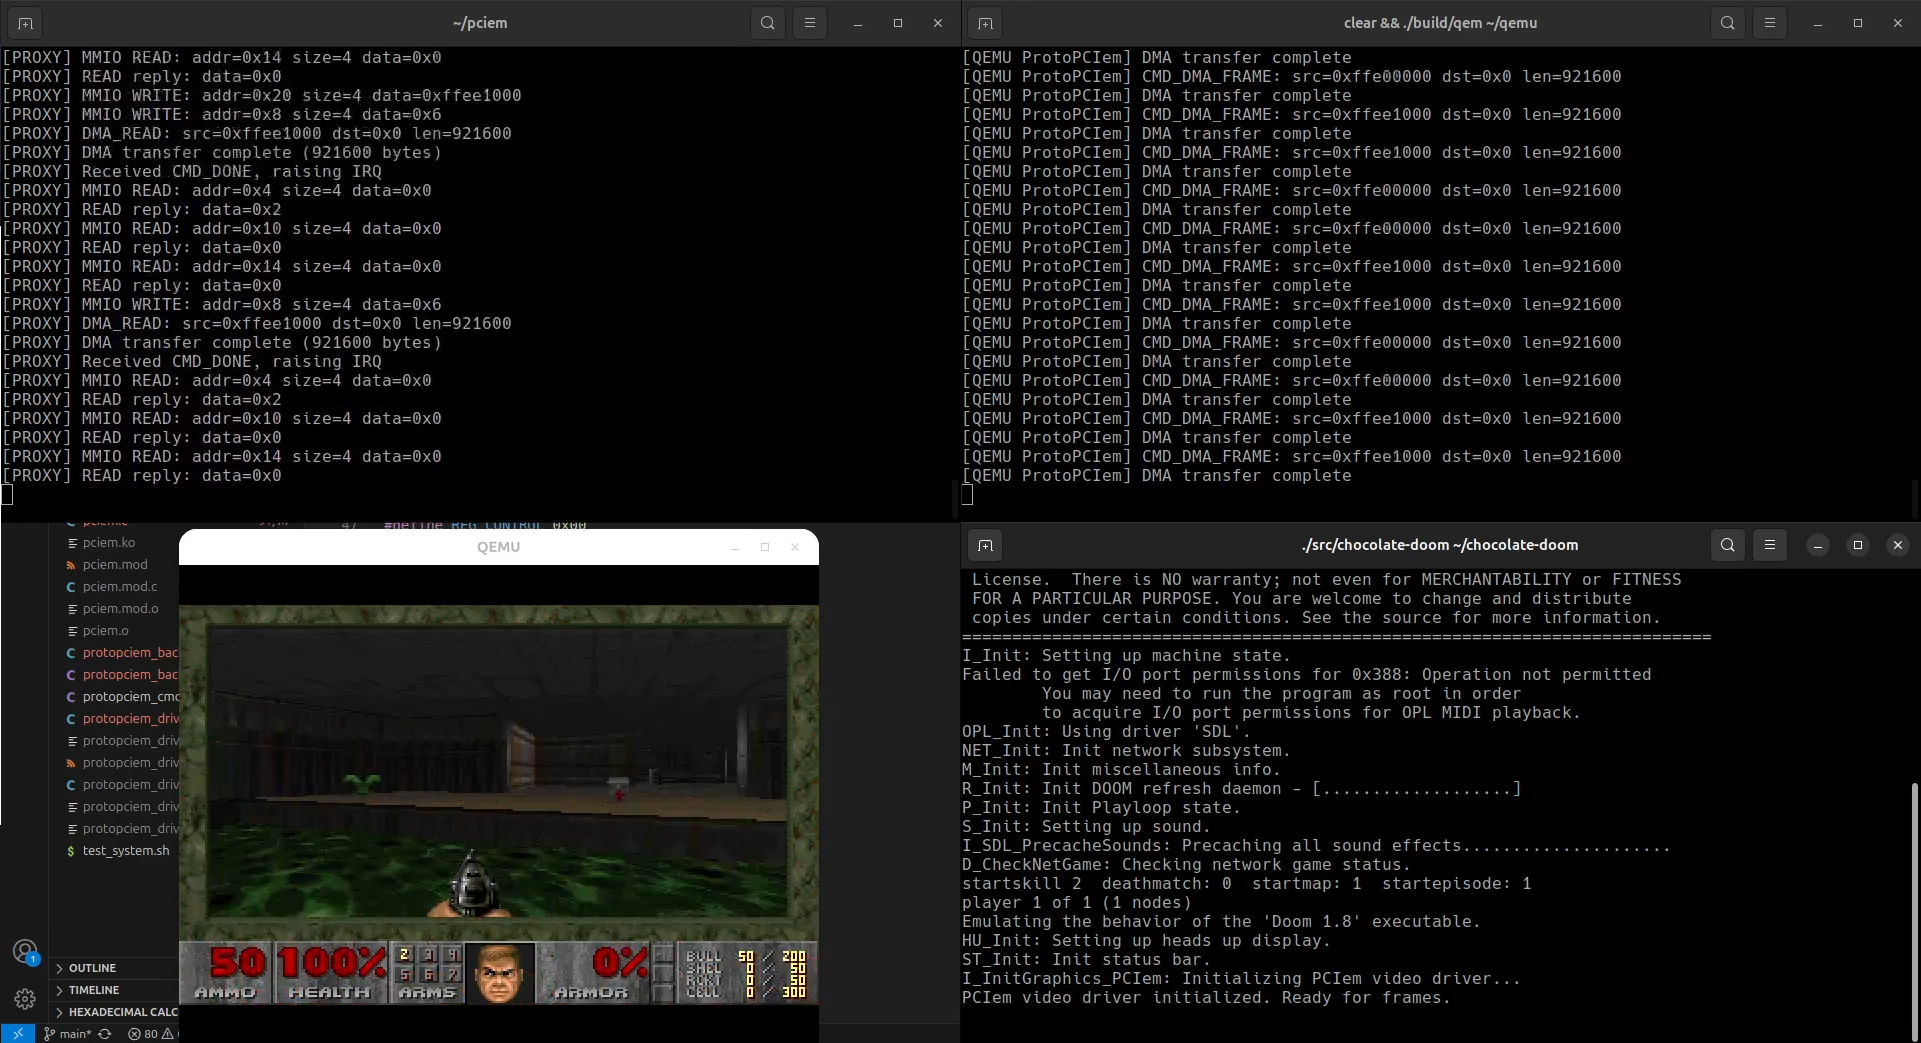This screenshot has width=1921, height=1043.
Task: Click the remote window indicator in status bar
Action: (x=17, y=1033)
